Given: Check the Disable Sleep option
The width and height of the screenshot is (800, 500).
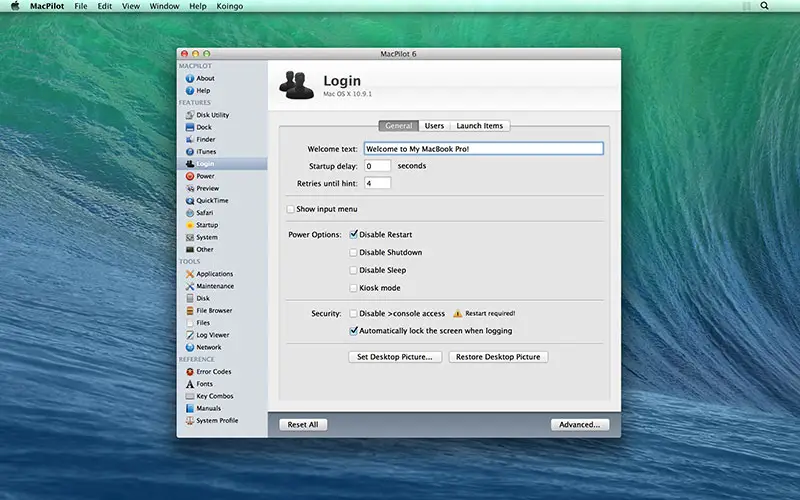Looking at the screenshot, I should [x=353, y=270].
